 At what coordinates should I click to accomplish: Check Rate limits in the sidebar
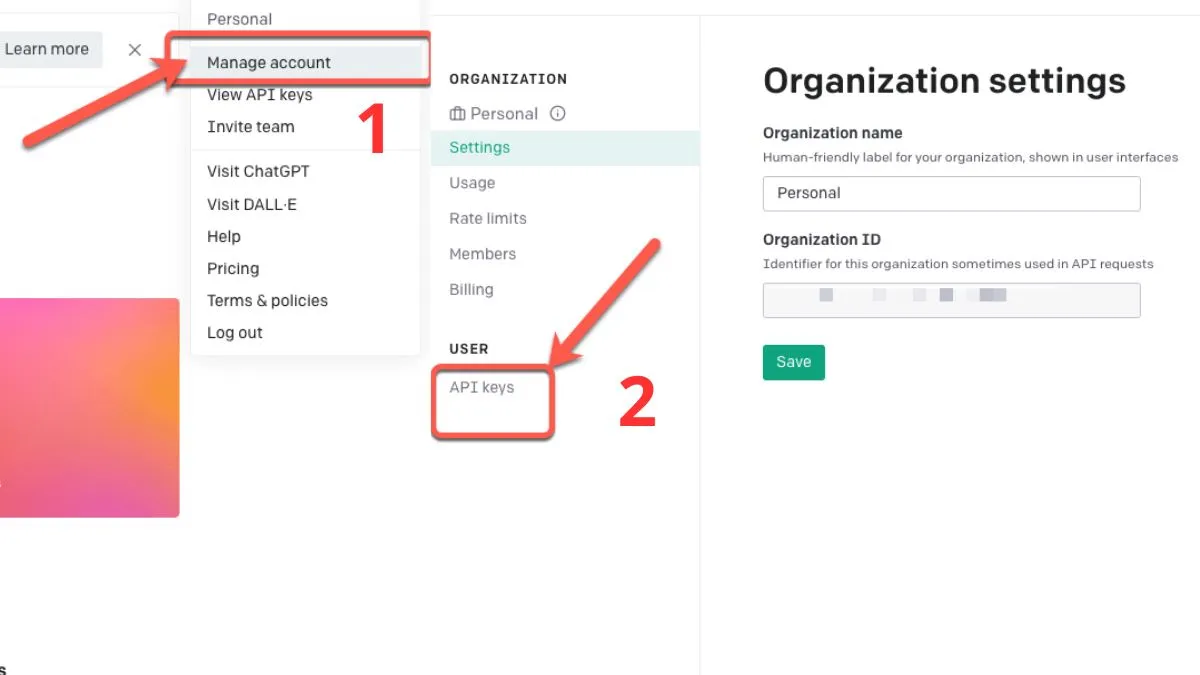[487, 218]
